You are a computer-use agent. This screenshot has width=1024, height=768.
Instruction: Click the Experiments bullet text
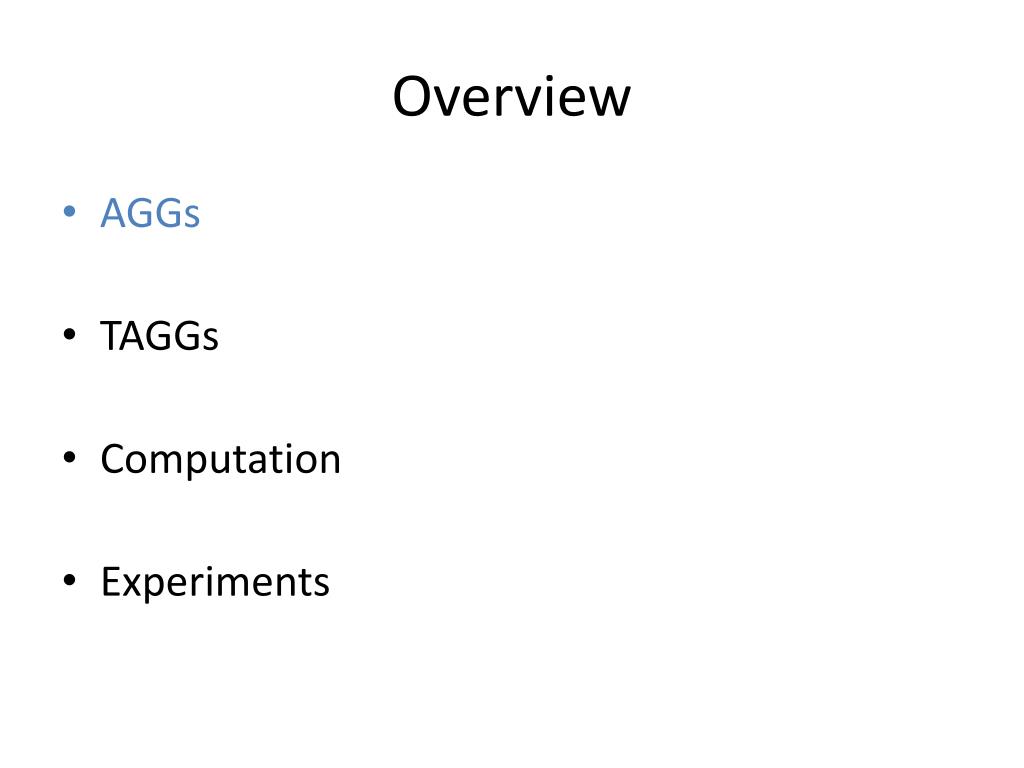[x=215, y=583]
